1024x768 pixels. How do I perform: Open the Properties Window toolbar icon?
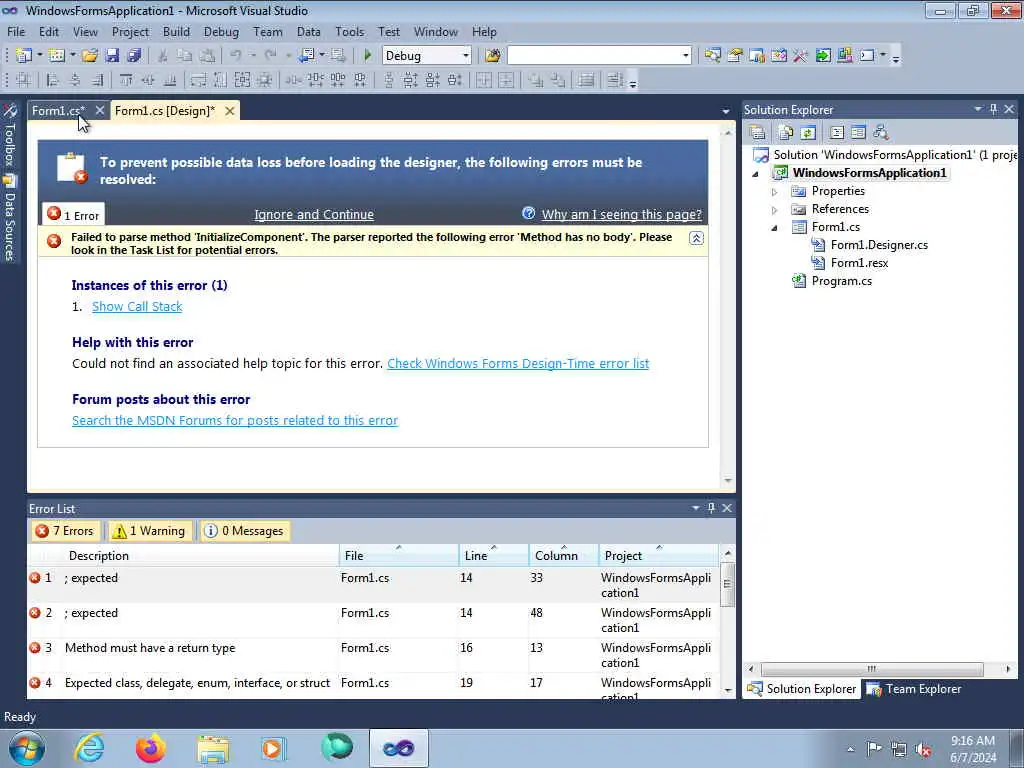(735, 56)
